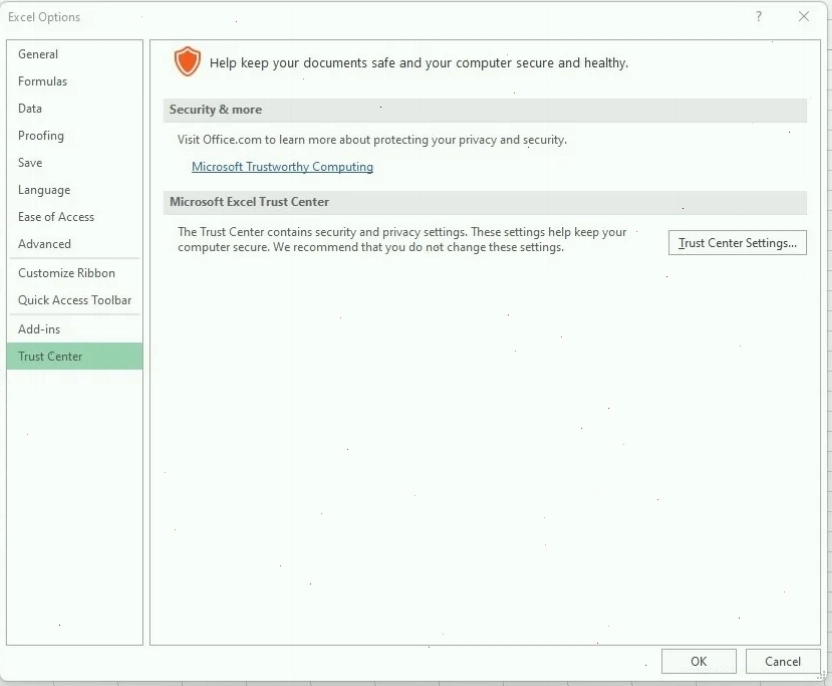Open Quick Access Toolbar options
Screen dimensions: 832x686
[74, 300]
